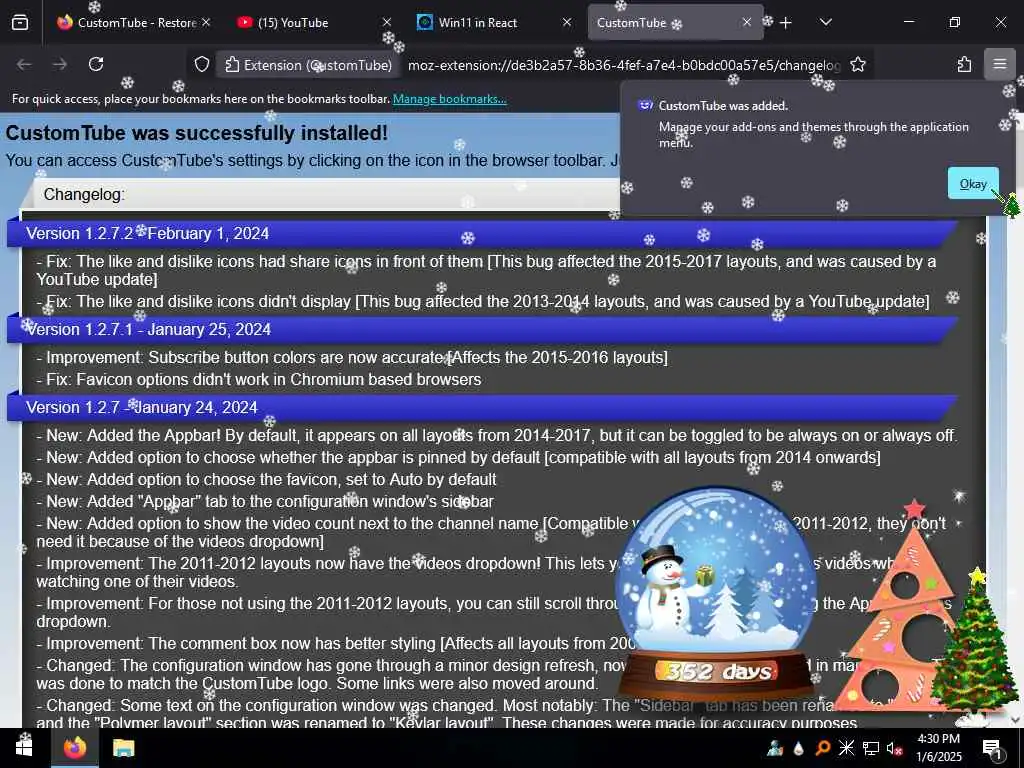The width and height of the screenshot is (1024, 768).
Task: Open the clock showing 4:30 PM
Action: pos(938,748)
